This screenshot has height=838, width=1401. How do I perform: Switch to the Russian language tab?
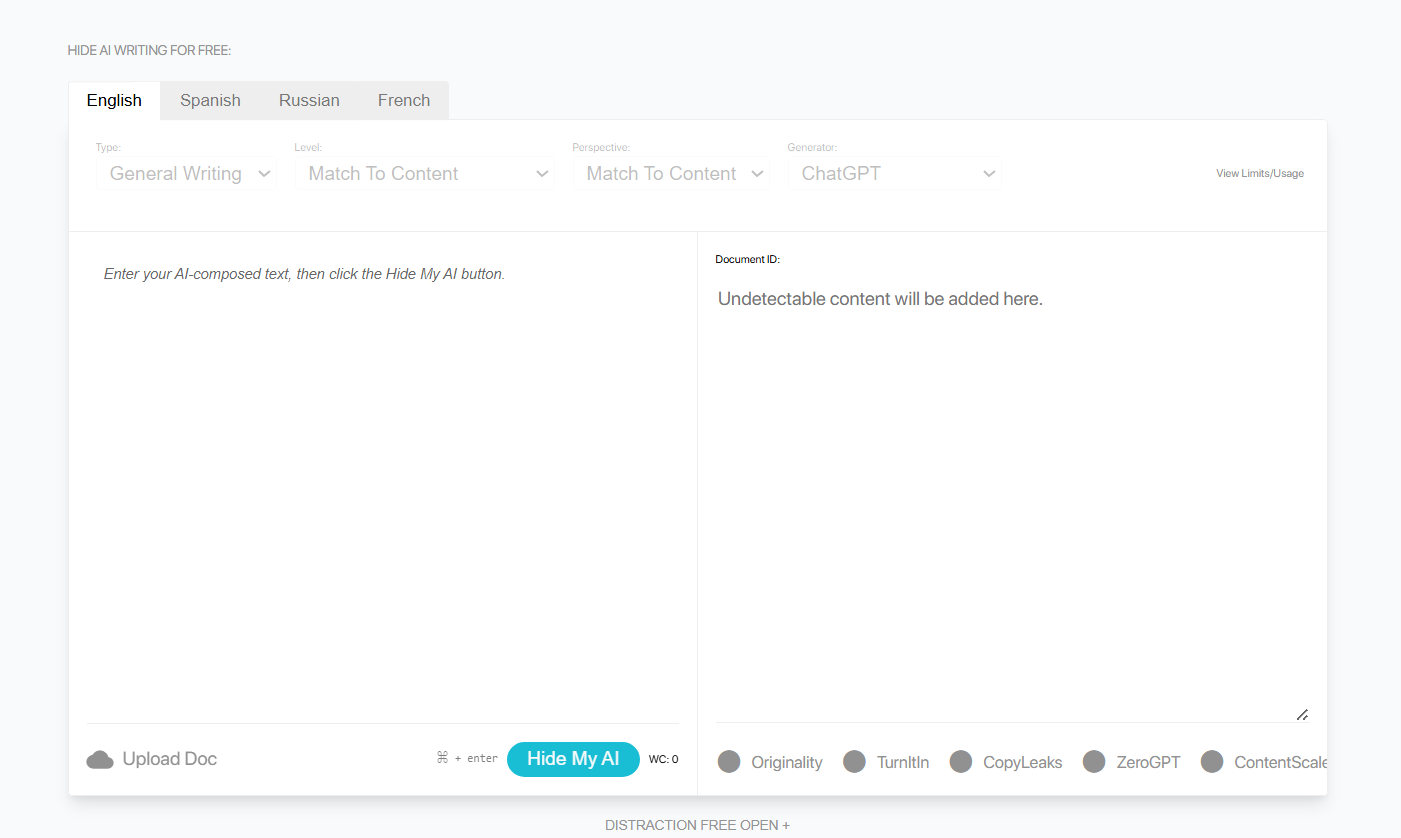pos(309,101)
